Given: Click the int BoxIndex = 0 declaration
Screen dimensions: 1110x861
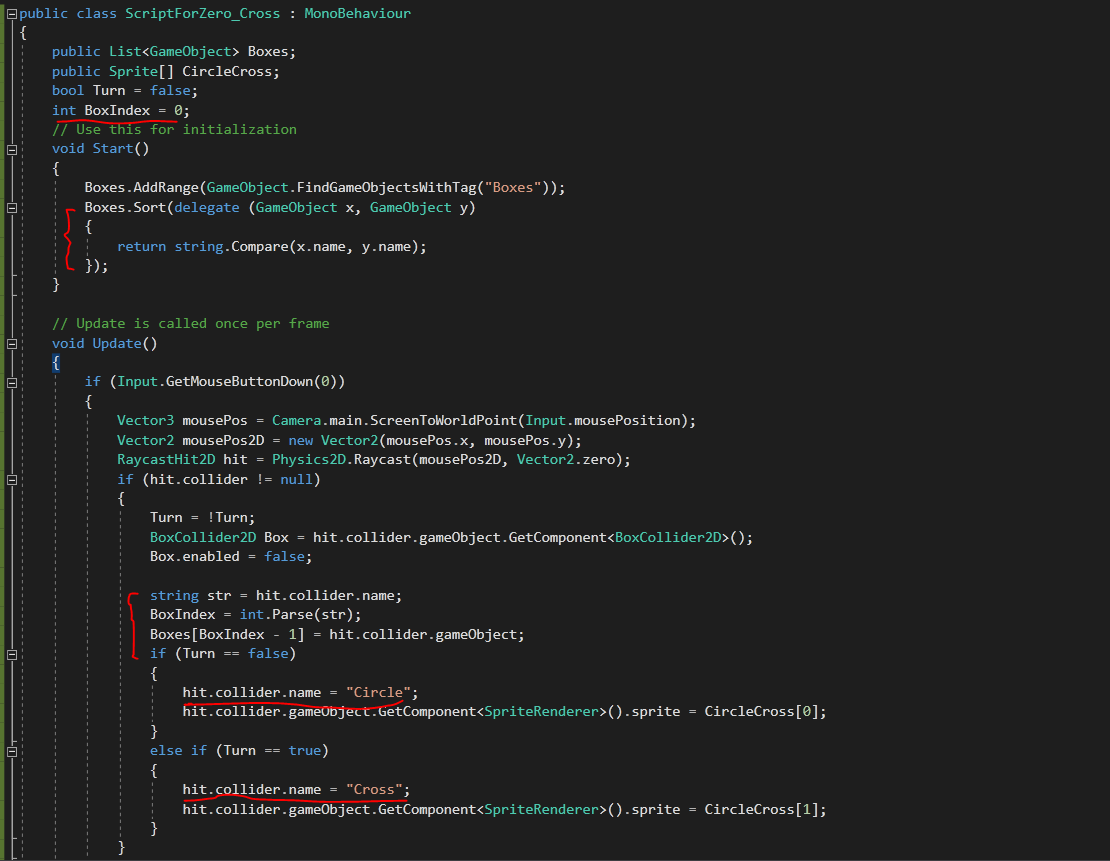Looking at the screenshot, I should [121, 110].
